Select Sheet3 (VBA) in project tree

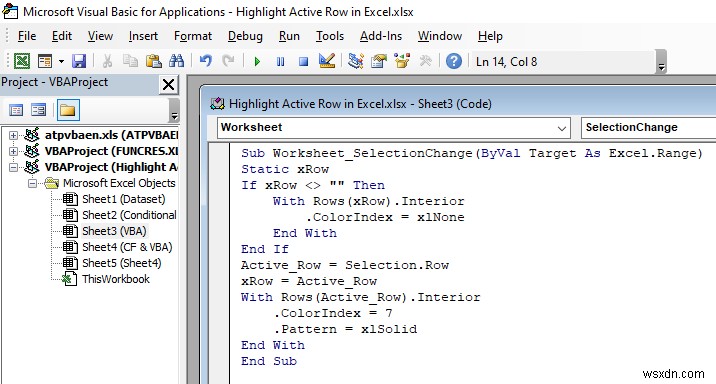(x=114, y=231)
